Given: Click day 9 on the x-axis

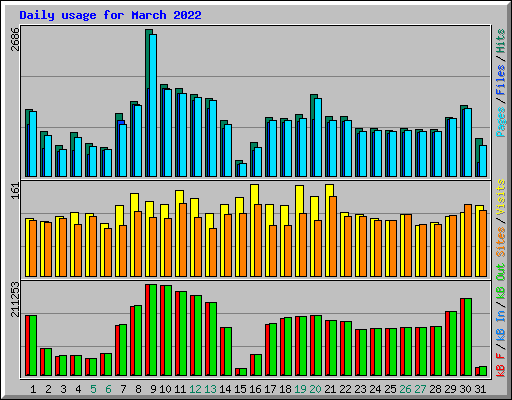Looking at the screenshot, I should pyautogui.click(x=153, y=389).
